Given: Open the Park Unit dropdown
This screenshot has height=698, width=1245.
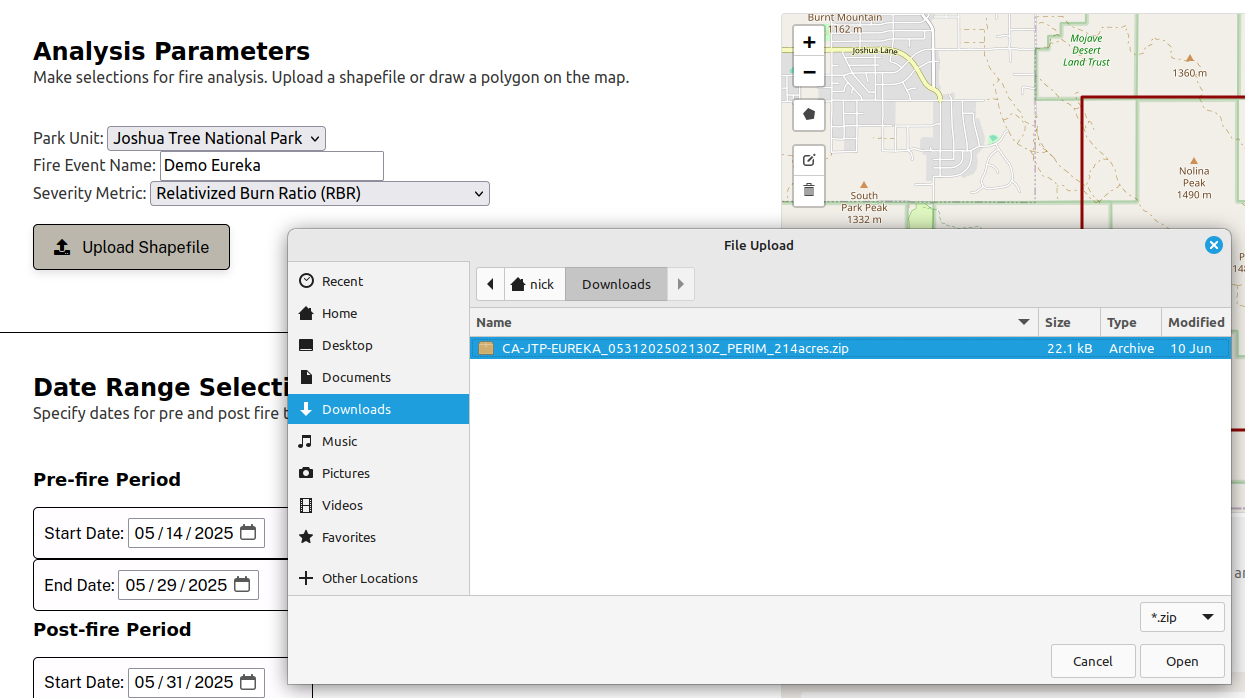Looking at the screenshot, I should 216,139.
